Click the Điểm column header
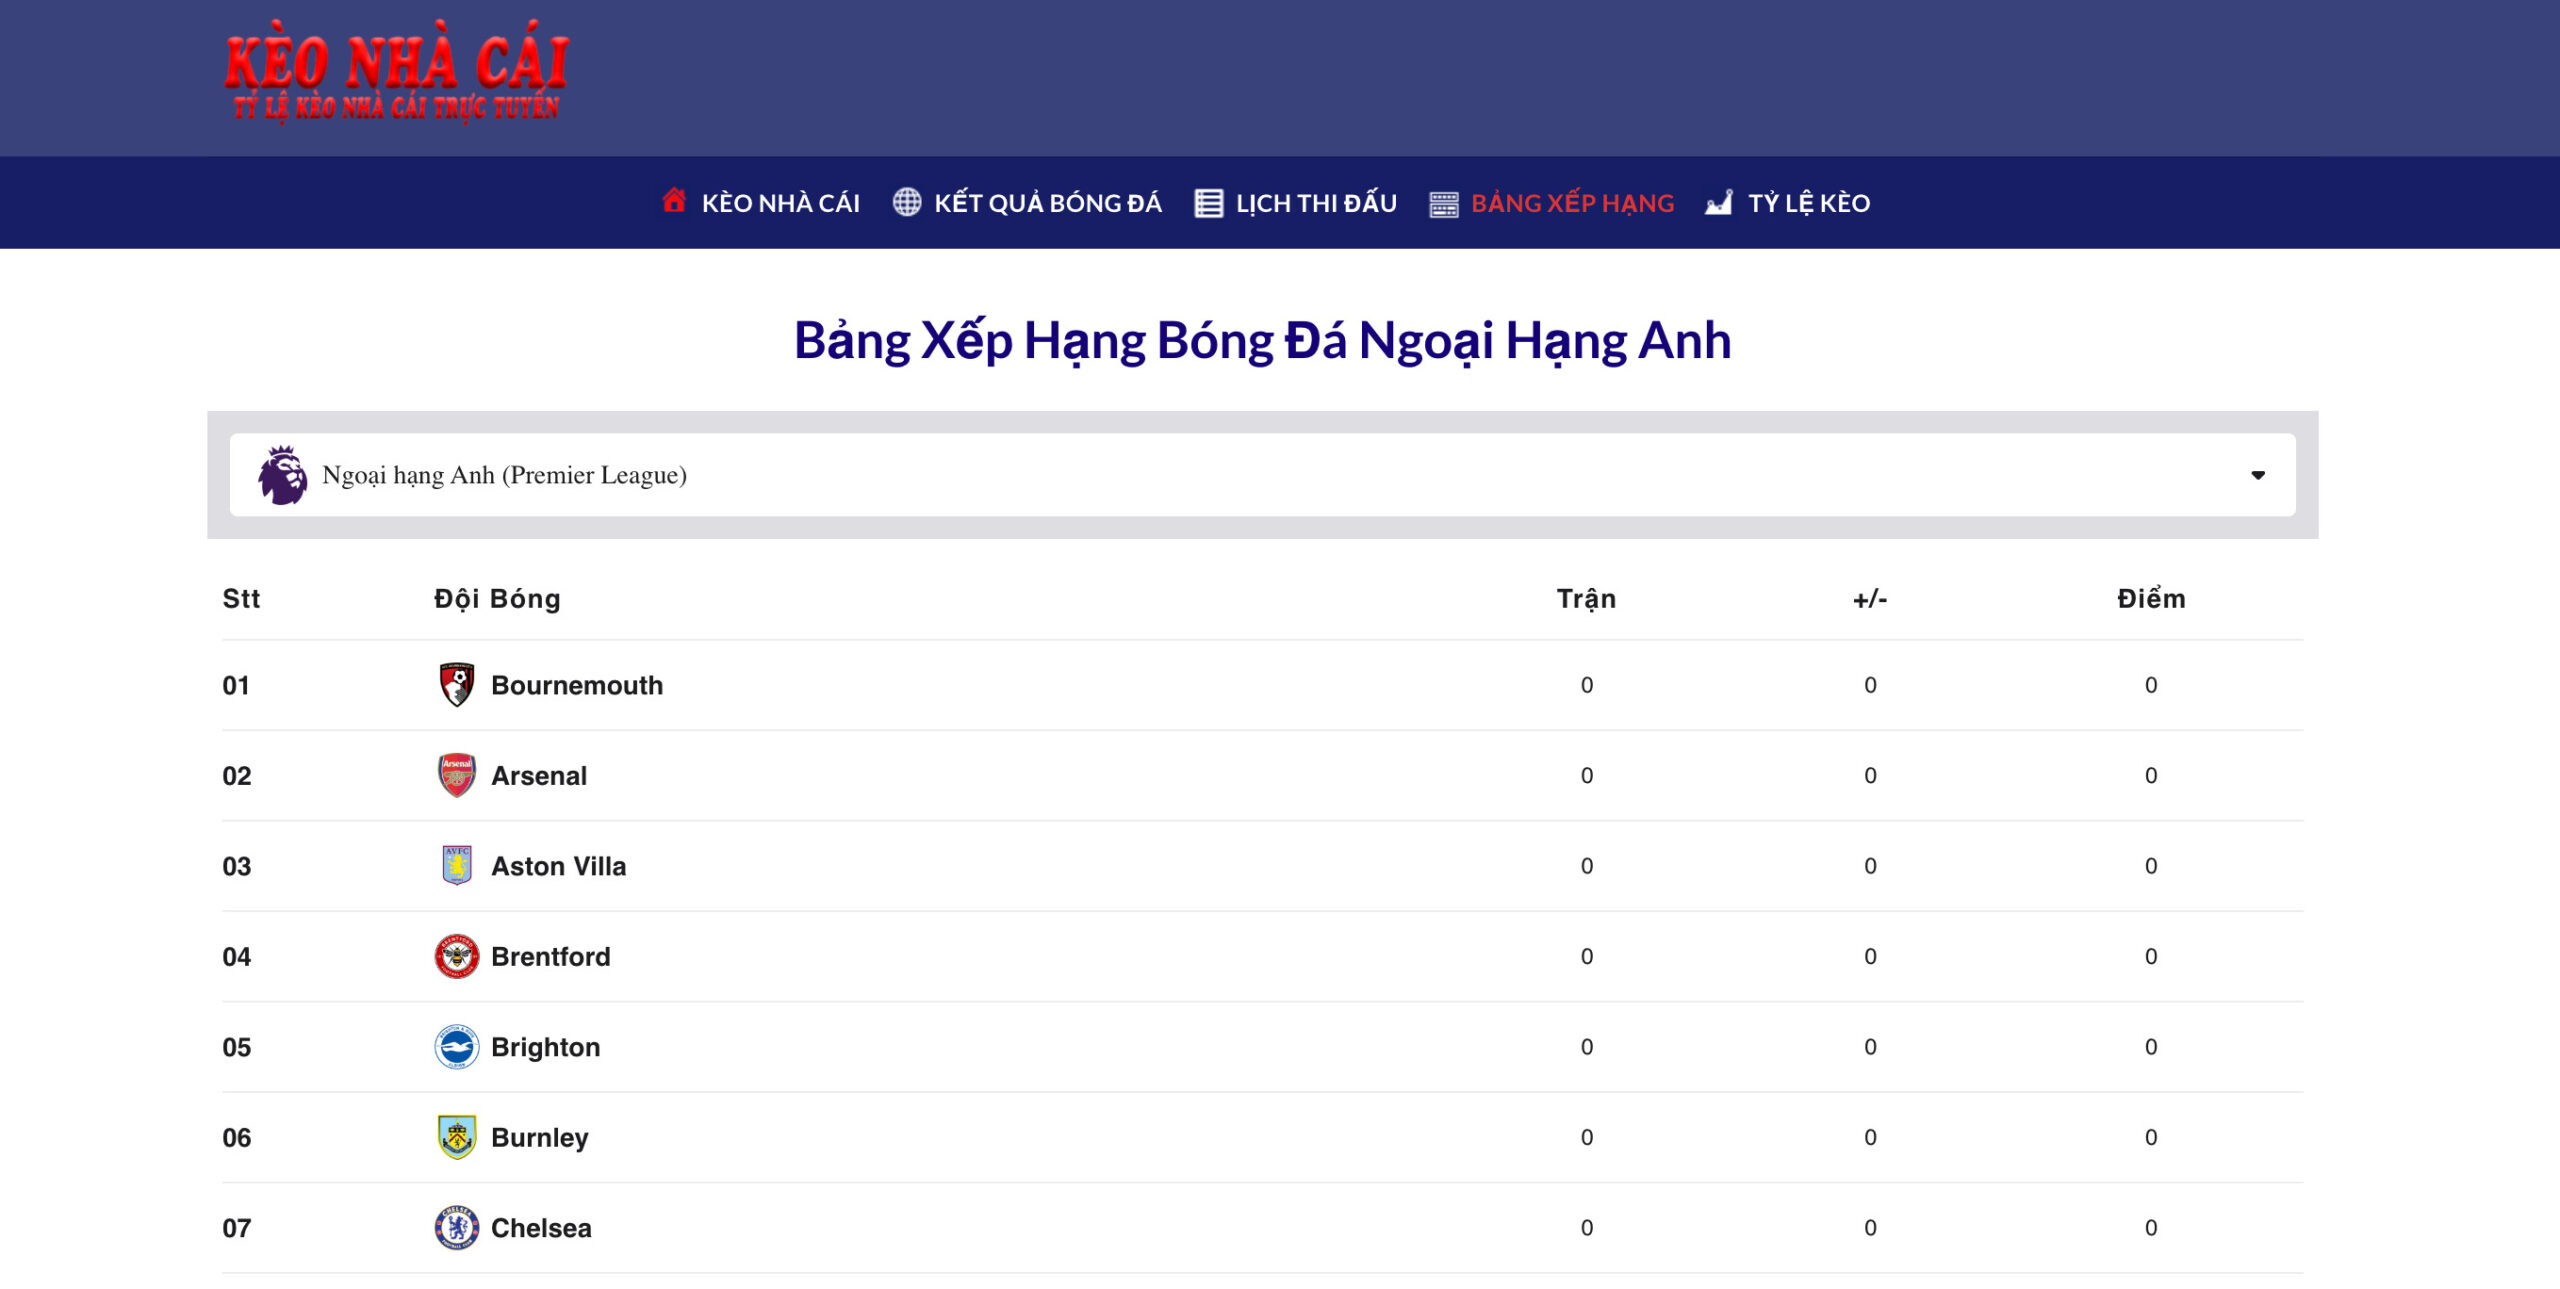Screen dimensions: 2560x1289 point(2150,598)
